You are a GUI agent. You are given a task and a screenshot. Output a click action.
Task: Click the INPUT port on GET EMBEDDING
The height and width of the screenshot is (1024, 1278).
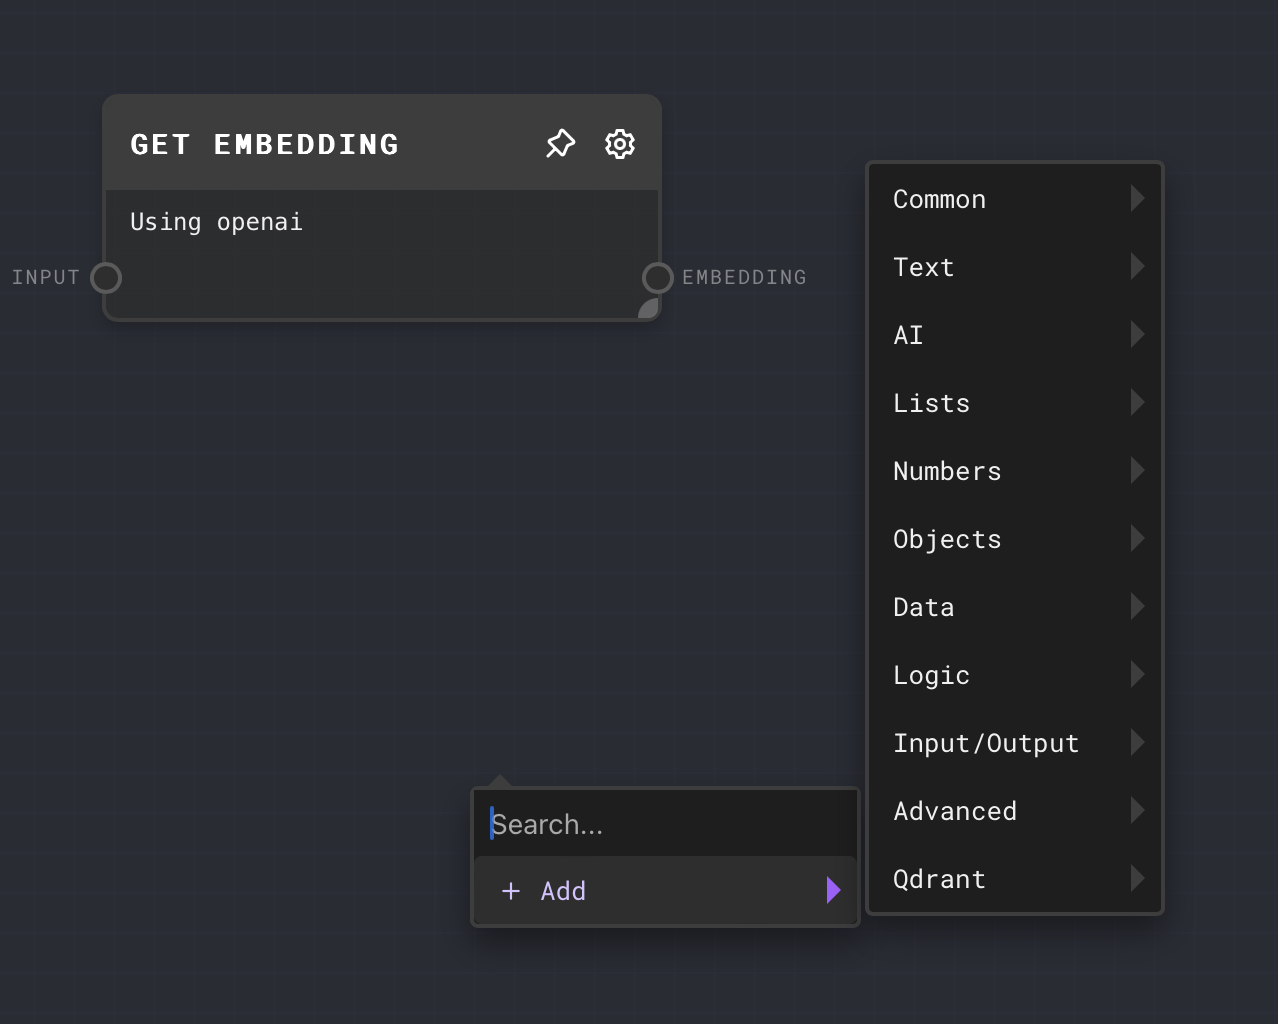(105, 278)
